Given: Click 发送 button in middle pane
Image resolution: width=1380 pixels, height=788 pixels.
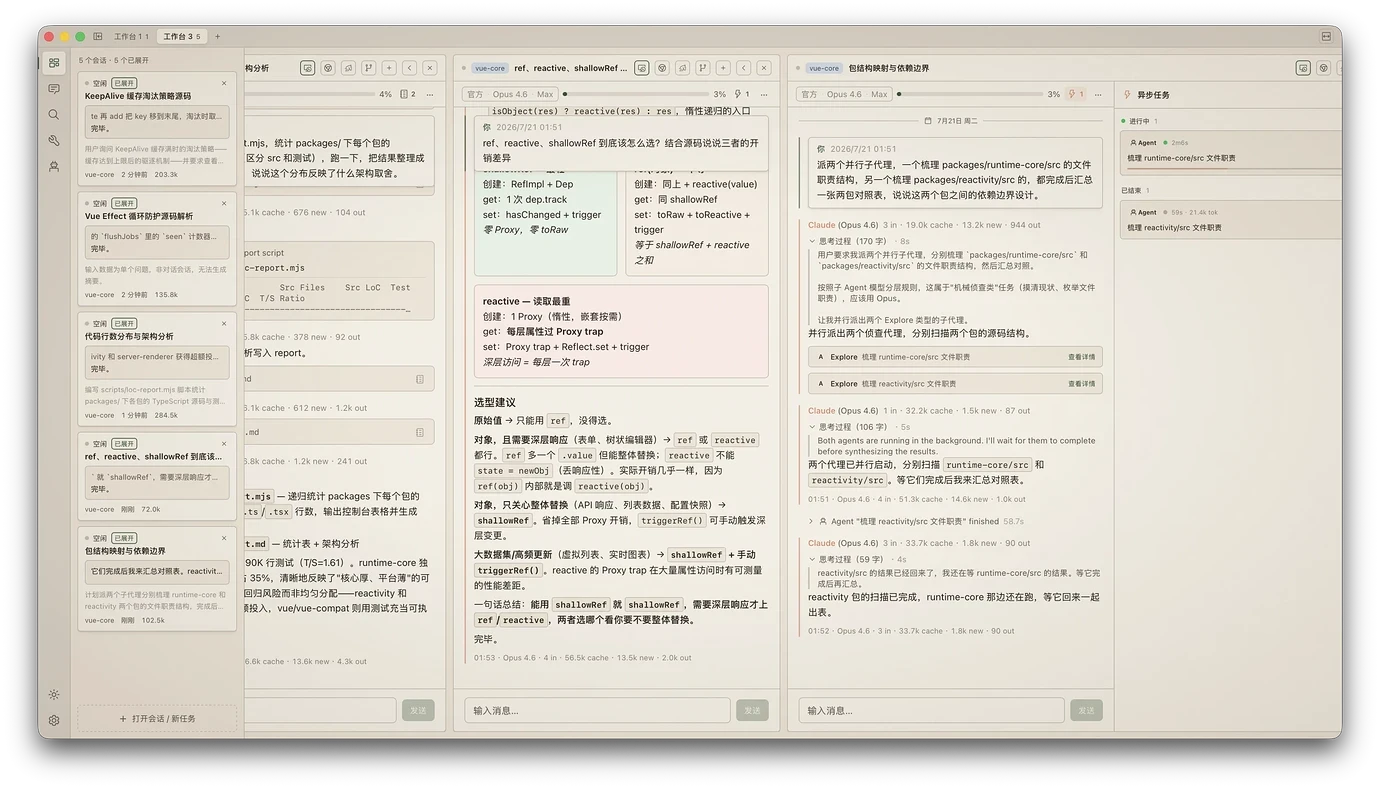Looking at the screenshot, I should pos(752,710).
